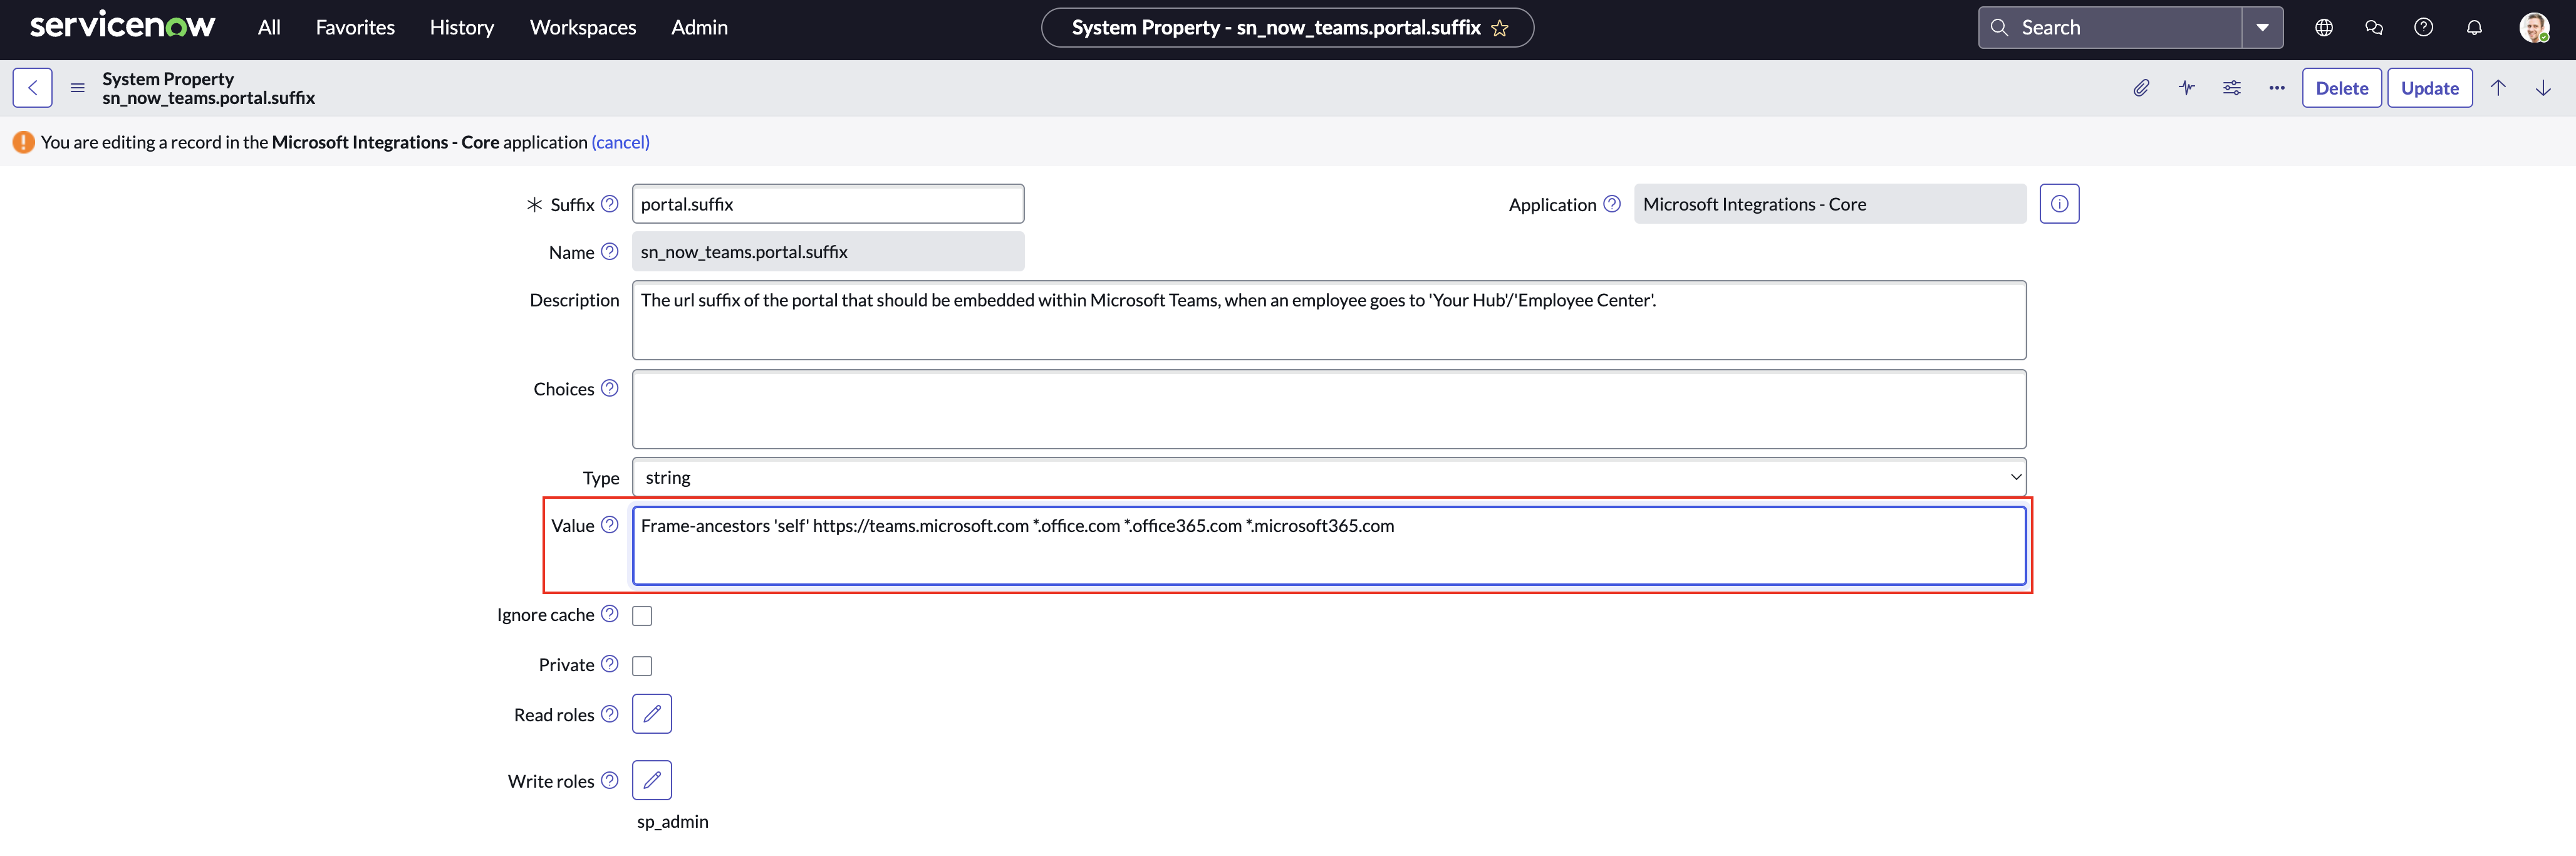Screen dimensions: 2576x856
Task: Show help for the Private field
Action: coord(609,663)
